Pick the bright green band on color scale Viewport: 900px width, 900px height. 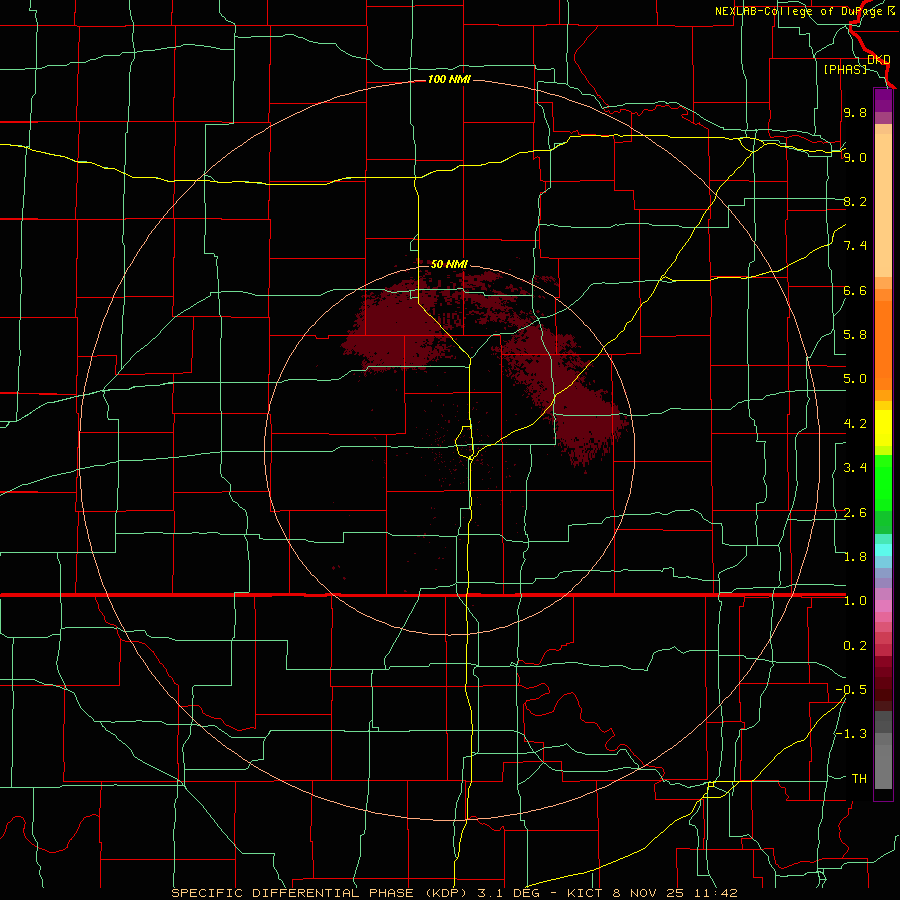(883, 482)
